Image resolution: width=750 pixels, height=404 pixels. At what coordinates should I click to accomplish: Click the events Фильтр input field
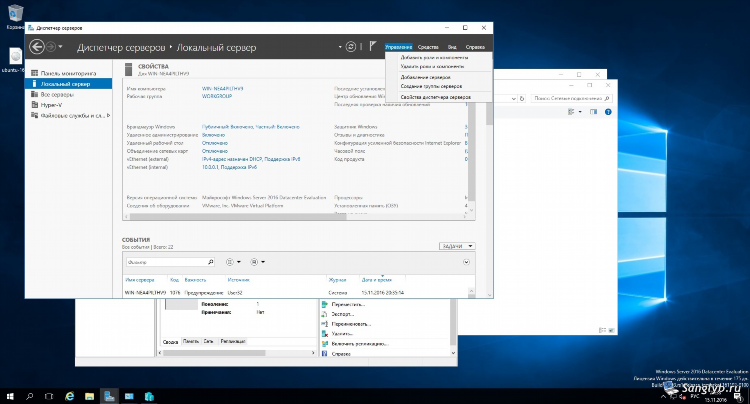pyautogui.click(x=166, y=262)
